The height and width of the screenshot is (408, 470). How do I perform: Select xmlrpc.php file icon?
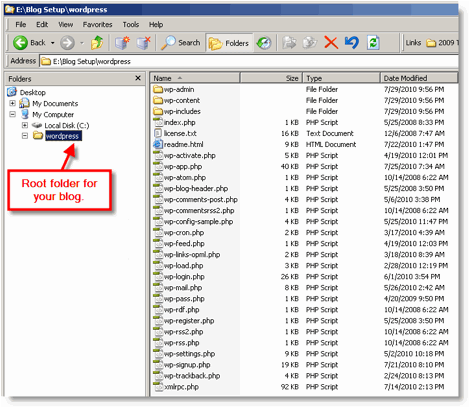pos(158,386)
